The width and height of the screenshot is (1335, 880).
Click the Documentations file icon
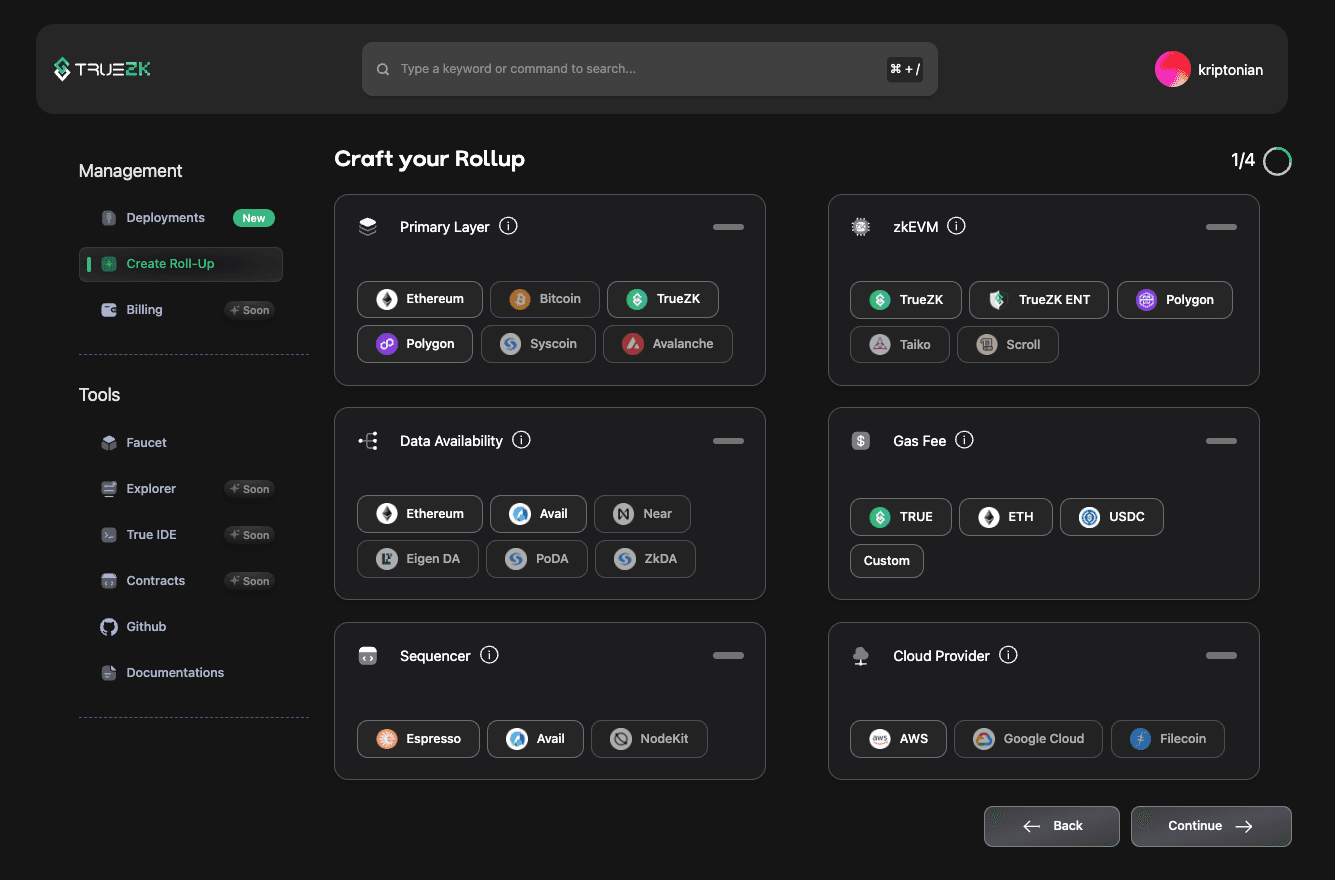tap(109, 673)
